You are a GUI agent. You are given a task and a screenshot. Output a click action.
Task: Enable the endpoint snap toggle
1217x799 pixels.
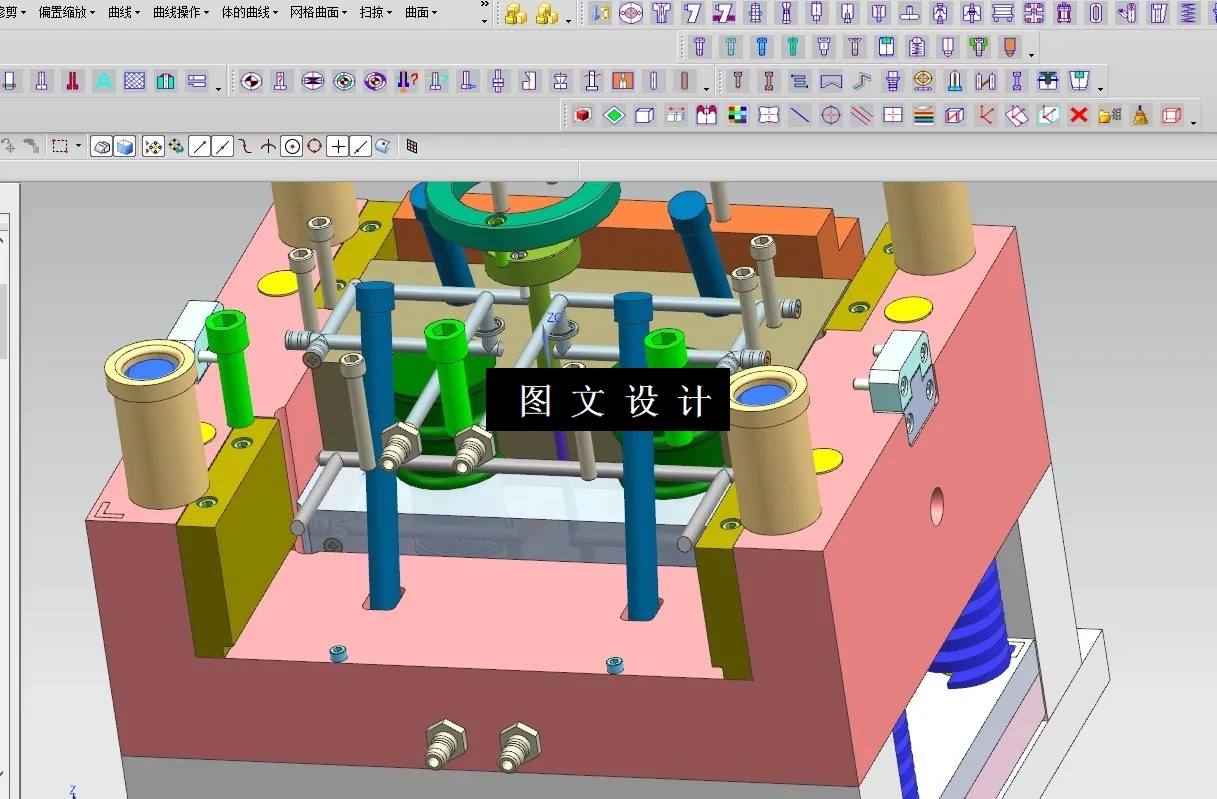tap(197, 145)
